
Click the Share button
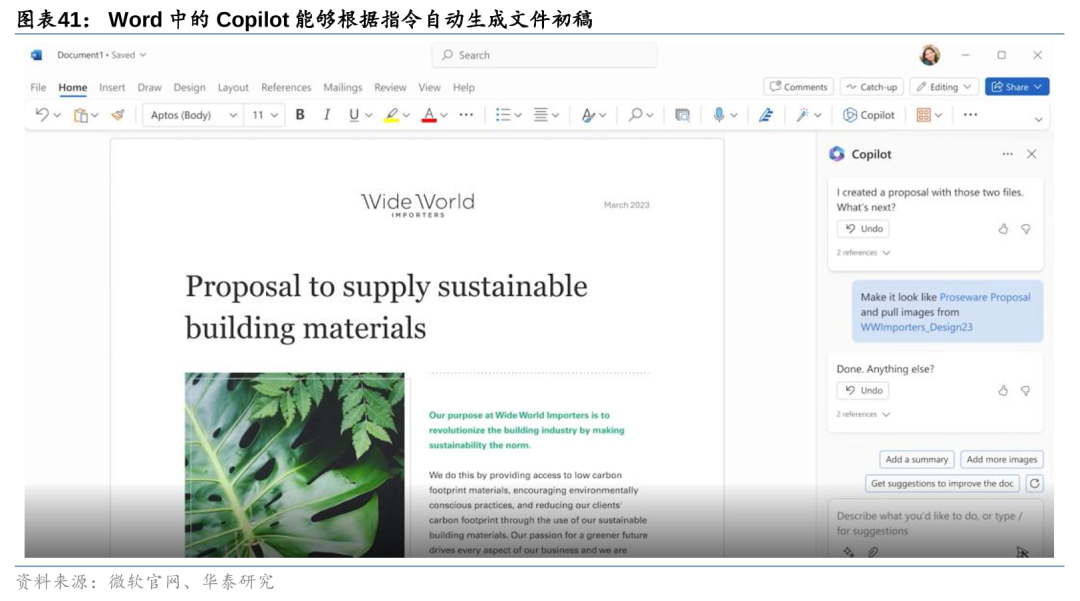click(1017, 87)
